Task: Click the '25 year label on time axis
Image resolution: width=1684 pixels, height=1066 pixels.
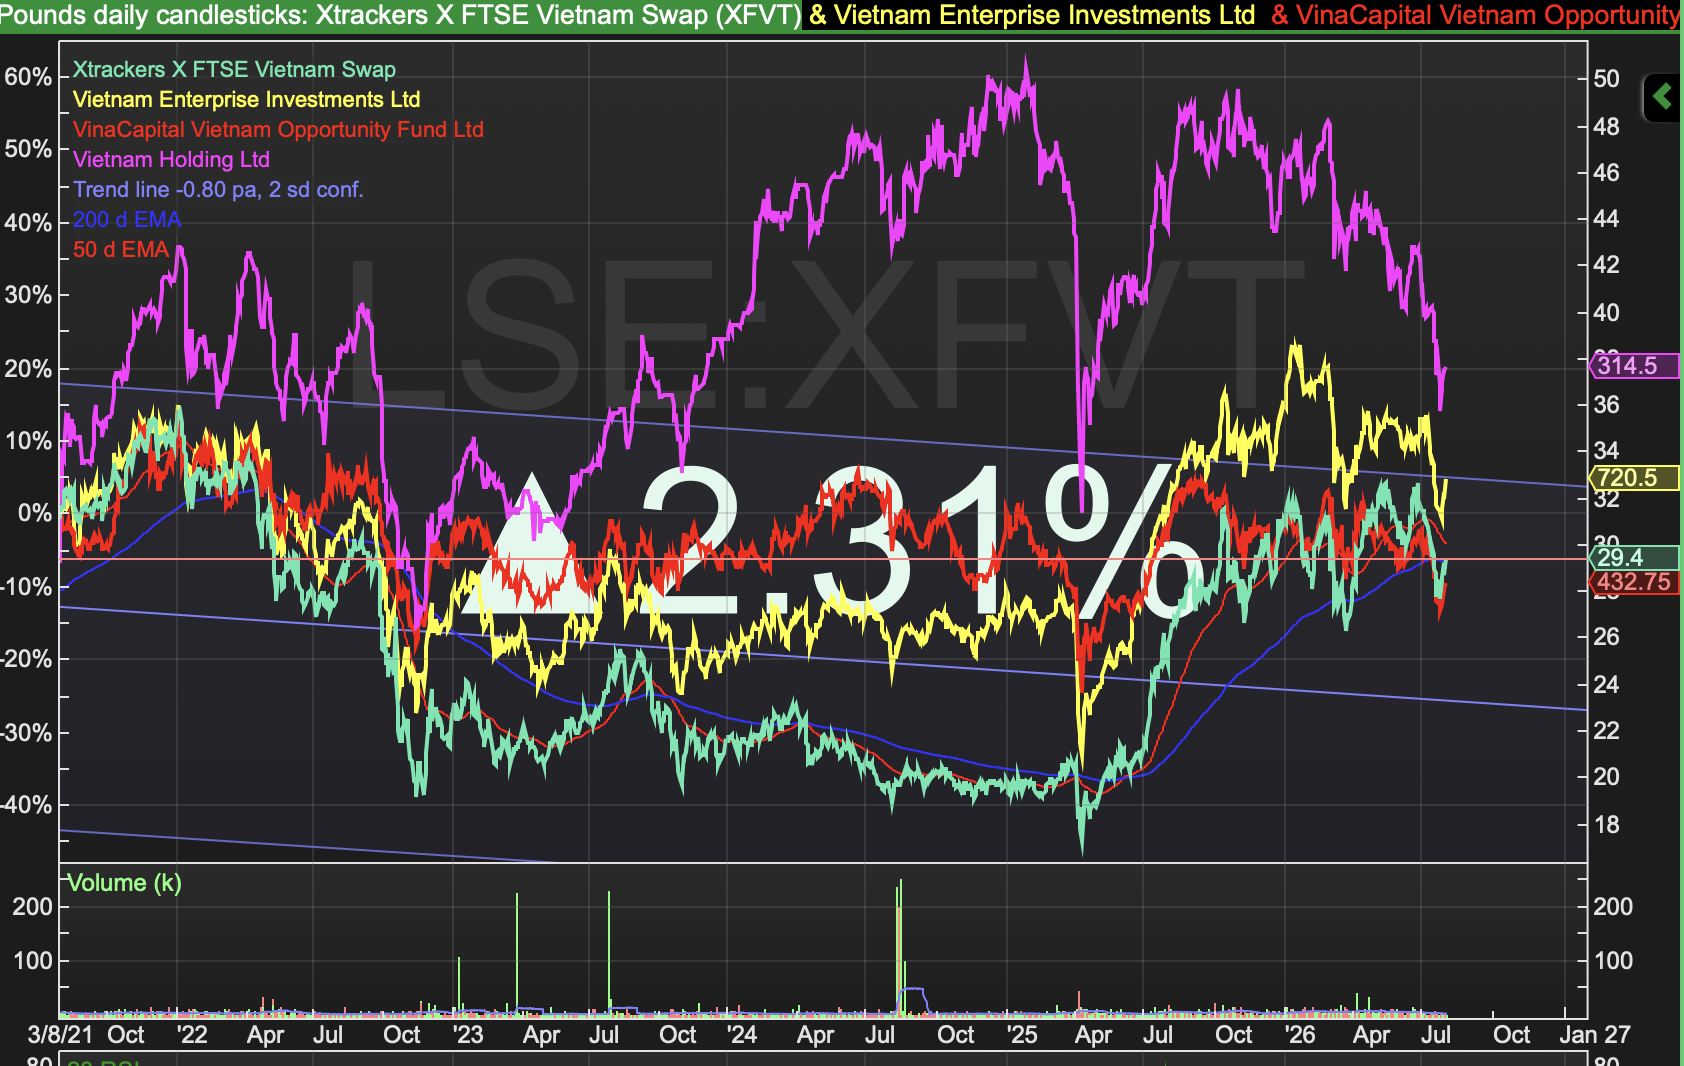Action: coord(1022,1035)
